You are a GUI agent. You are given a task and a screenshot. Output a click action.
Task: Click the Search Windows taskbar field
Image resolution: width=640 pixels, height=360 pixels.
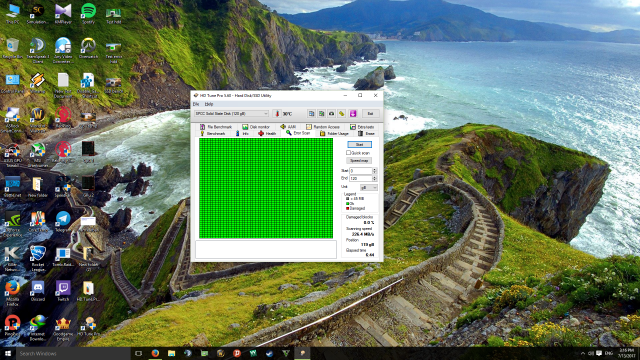click(73, 353)
